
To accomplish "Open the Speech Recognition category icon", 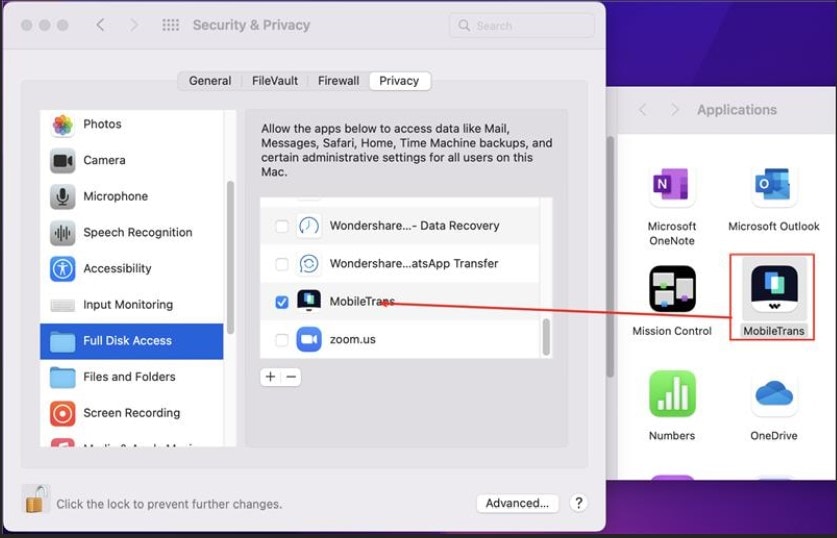I will click(x=62, y=233).
